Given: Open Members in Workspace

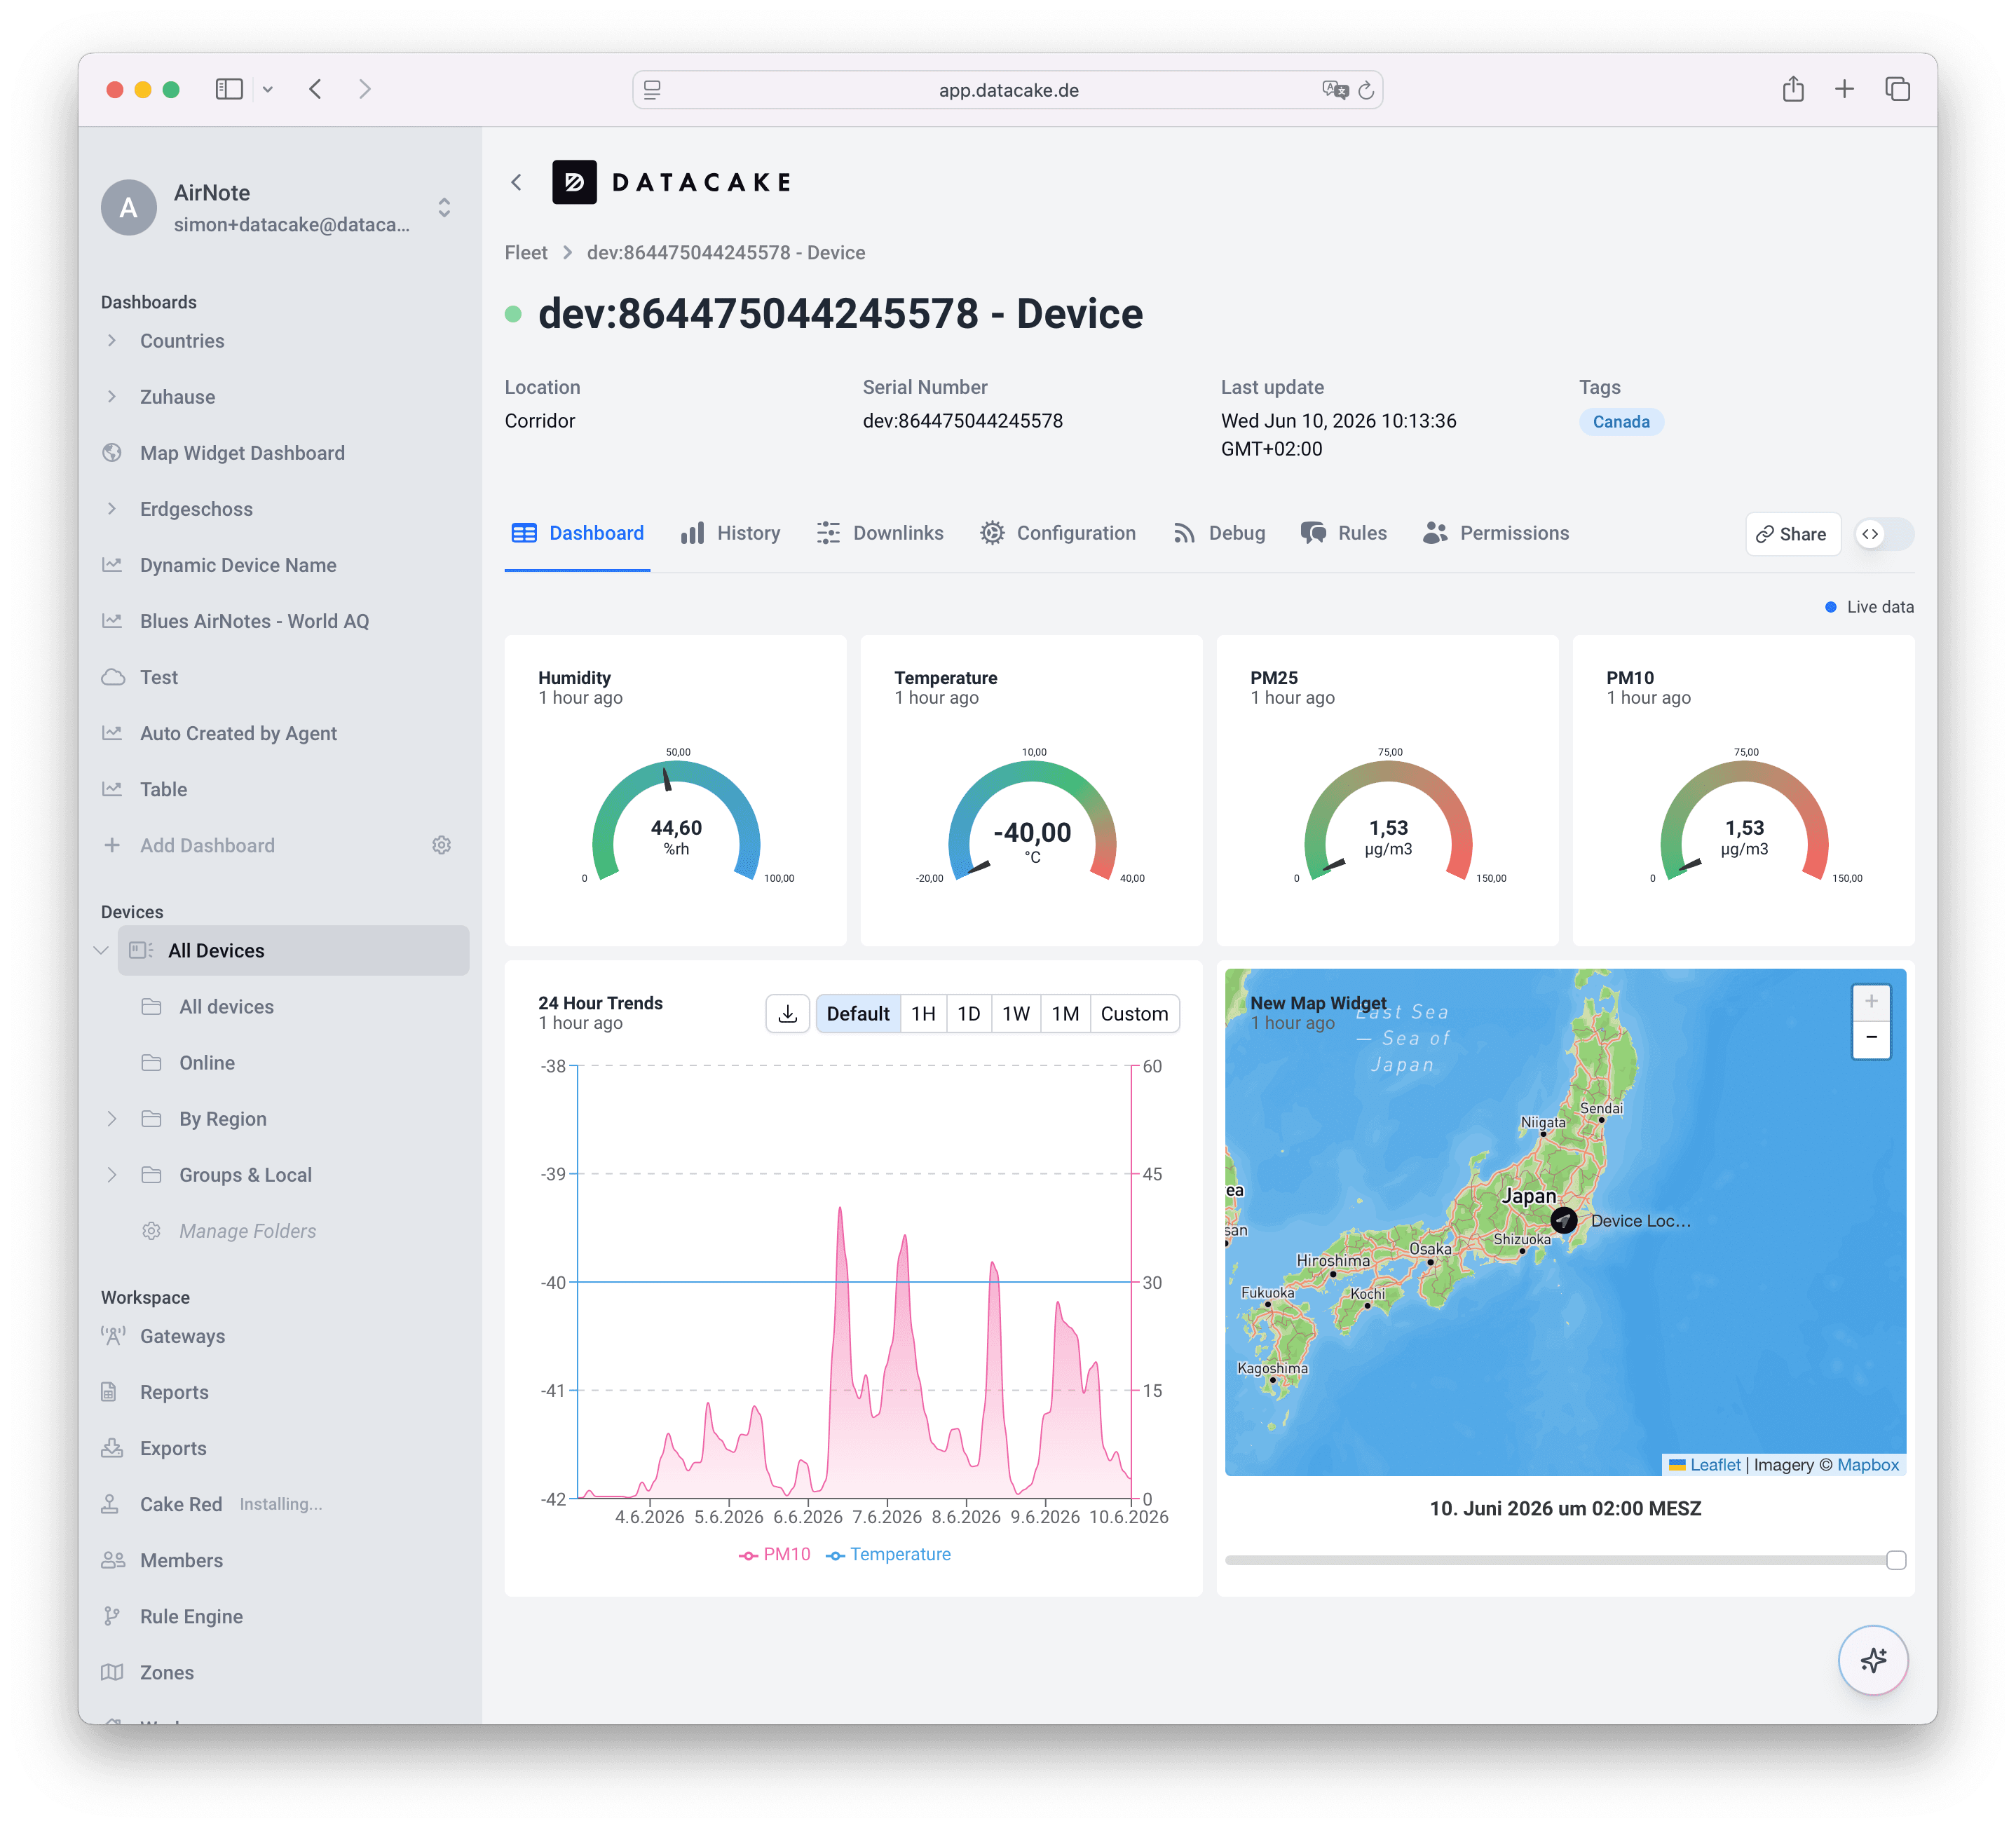Looking at the screenshot, I should click(181, 1560).
